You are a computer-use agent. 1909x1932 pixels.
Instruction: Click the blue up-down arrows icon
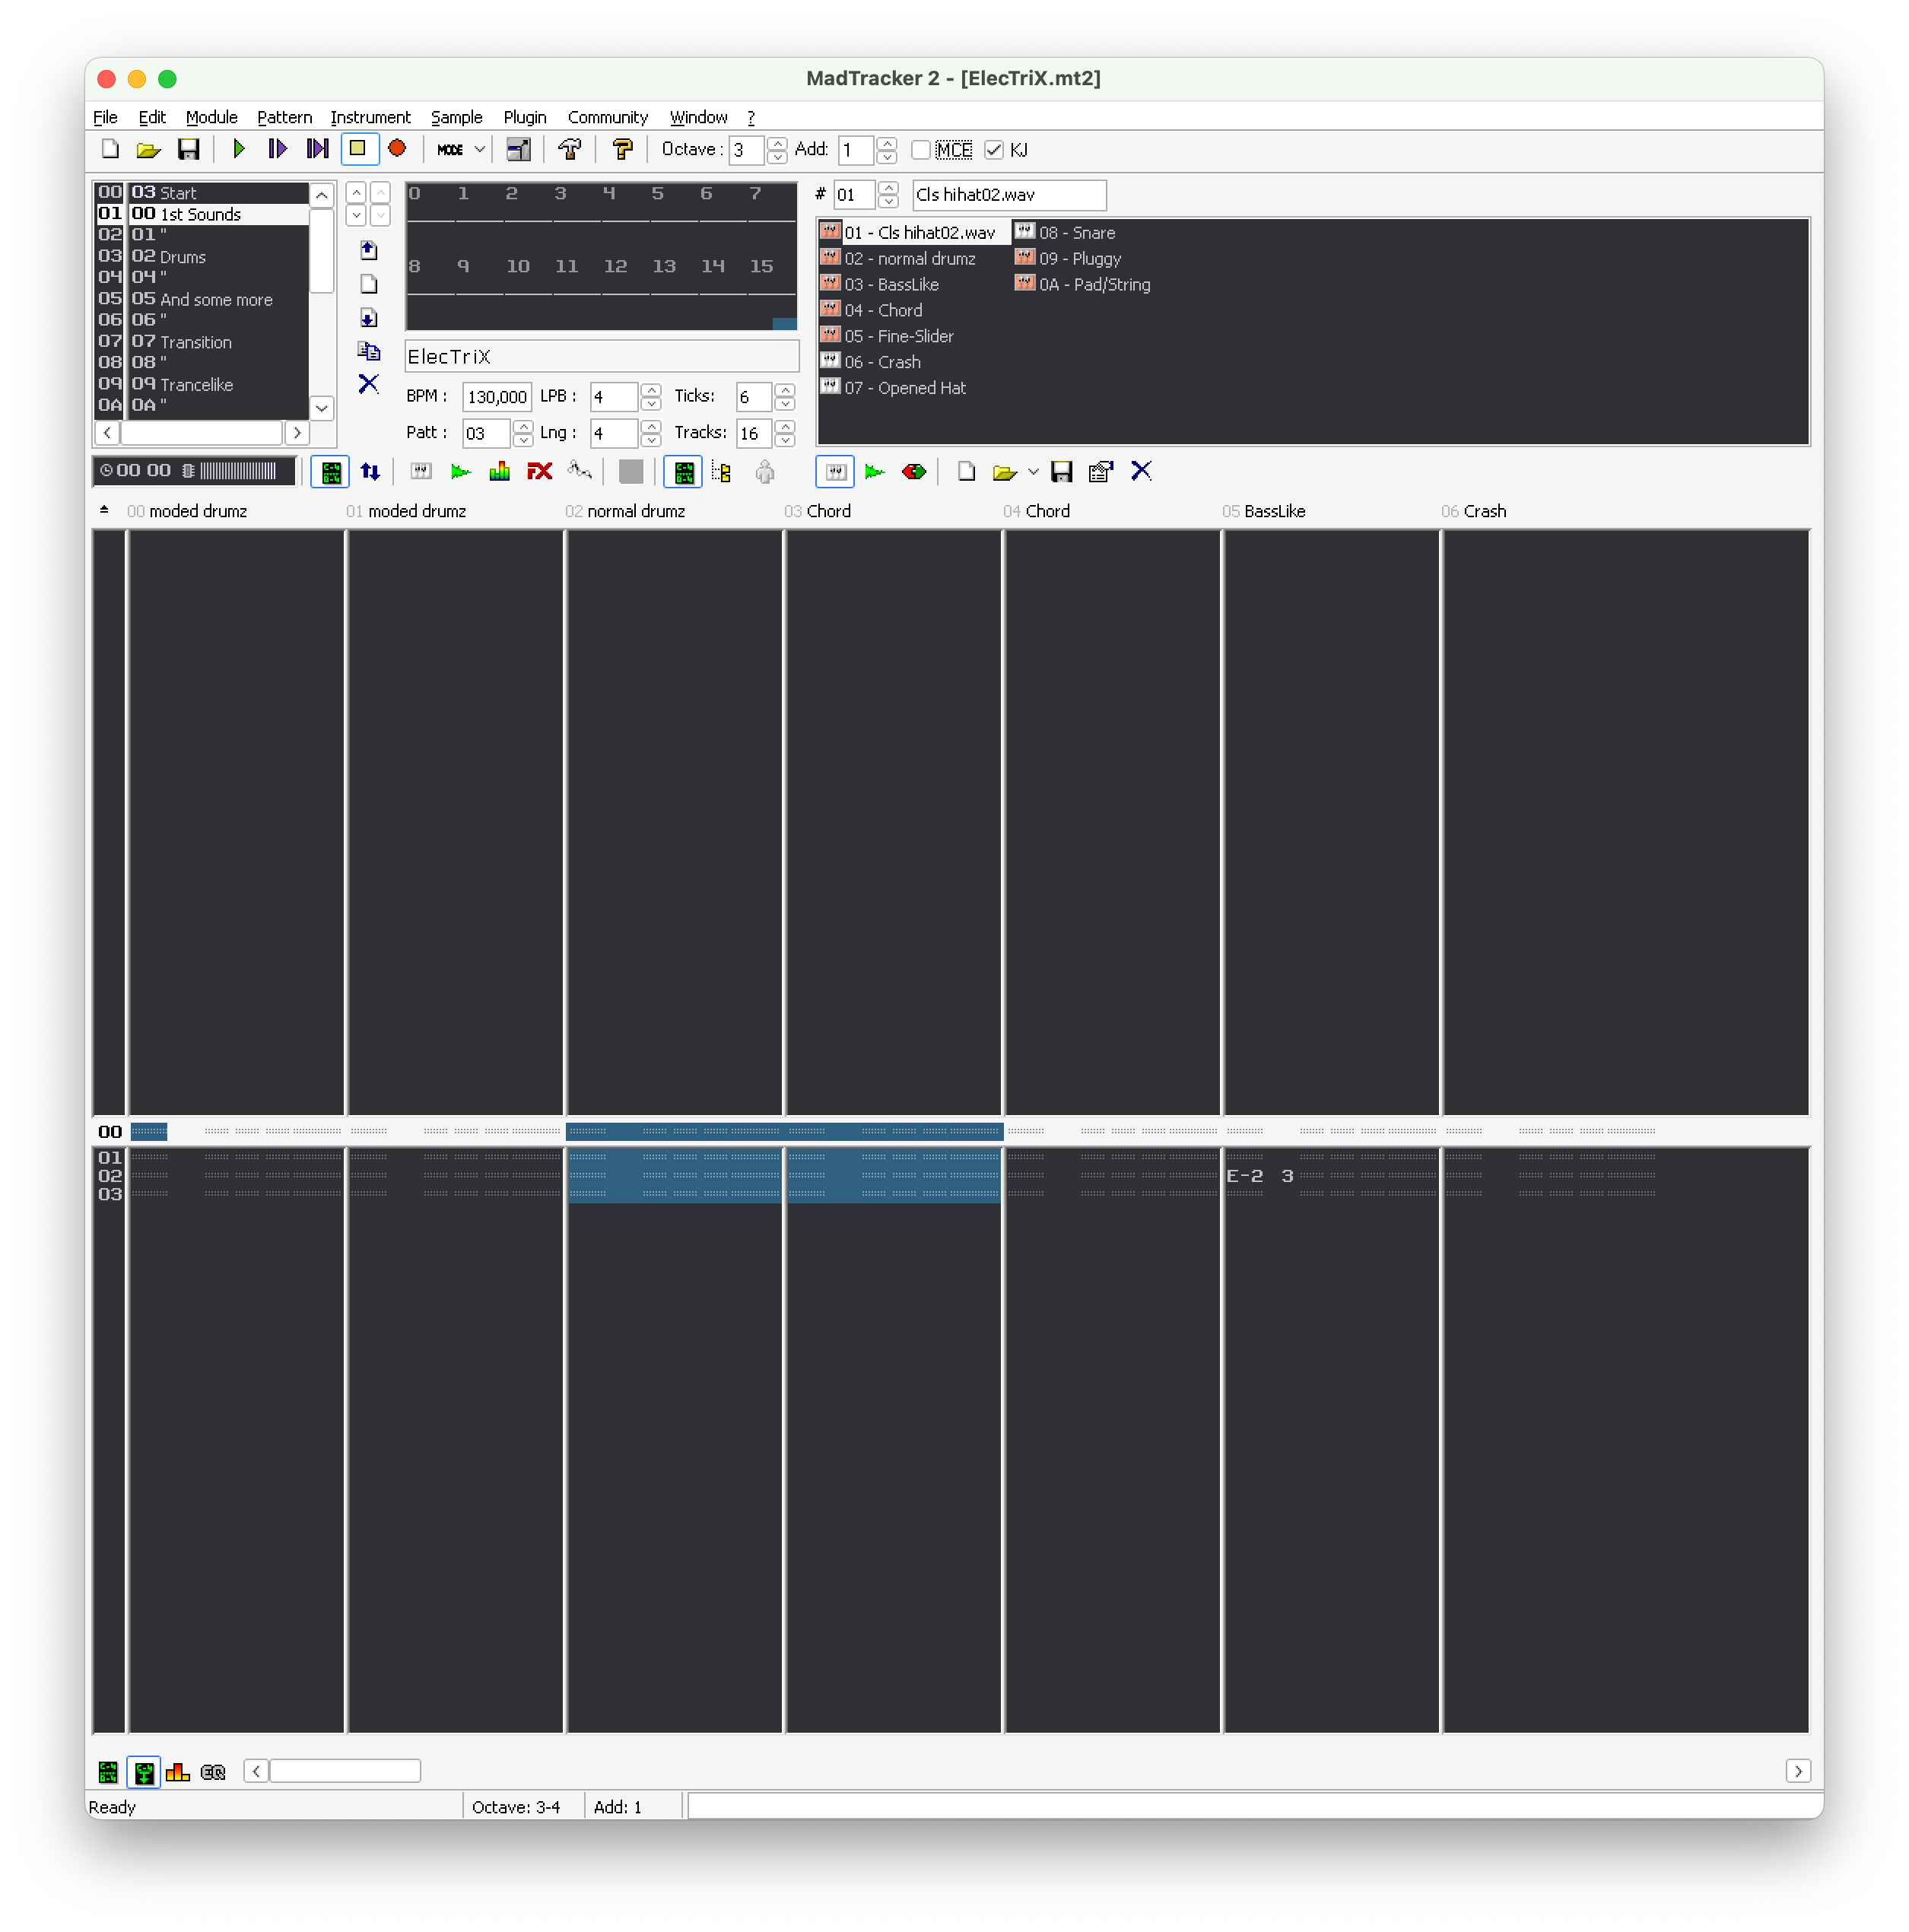[x=370, y=472]
